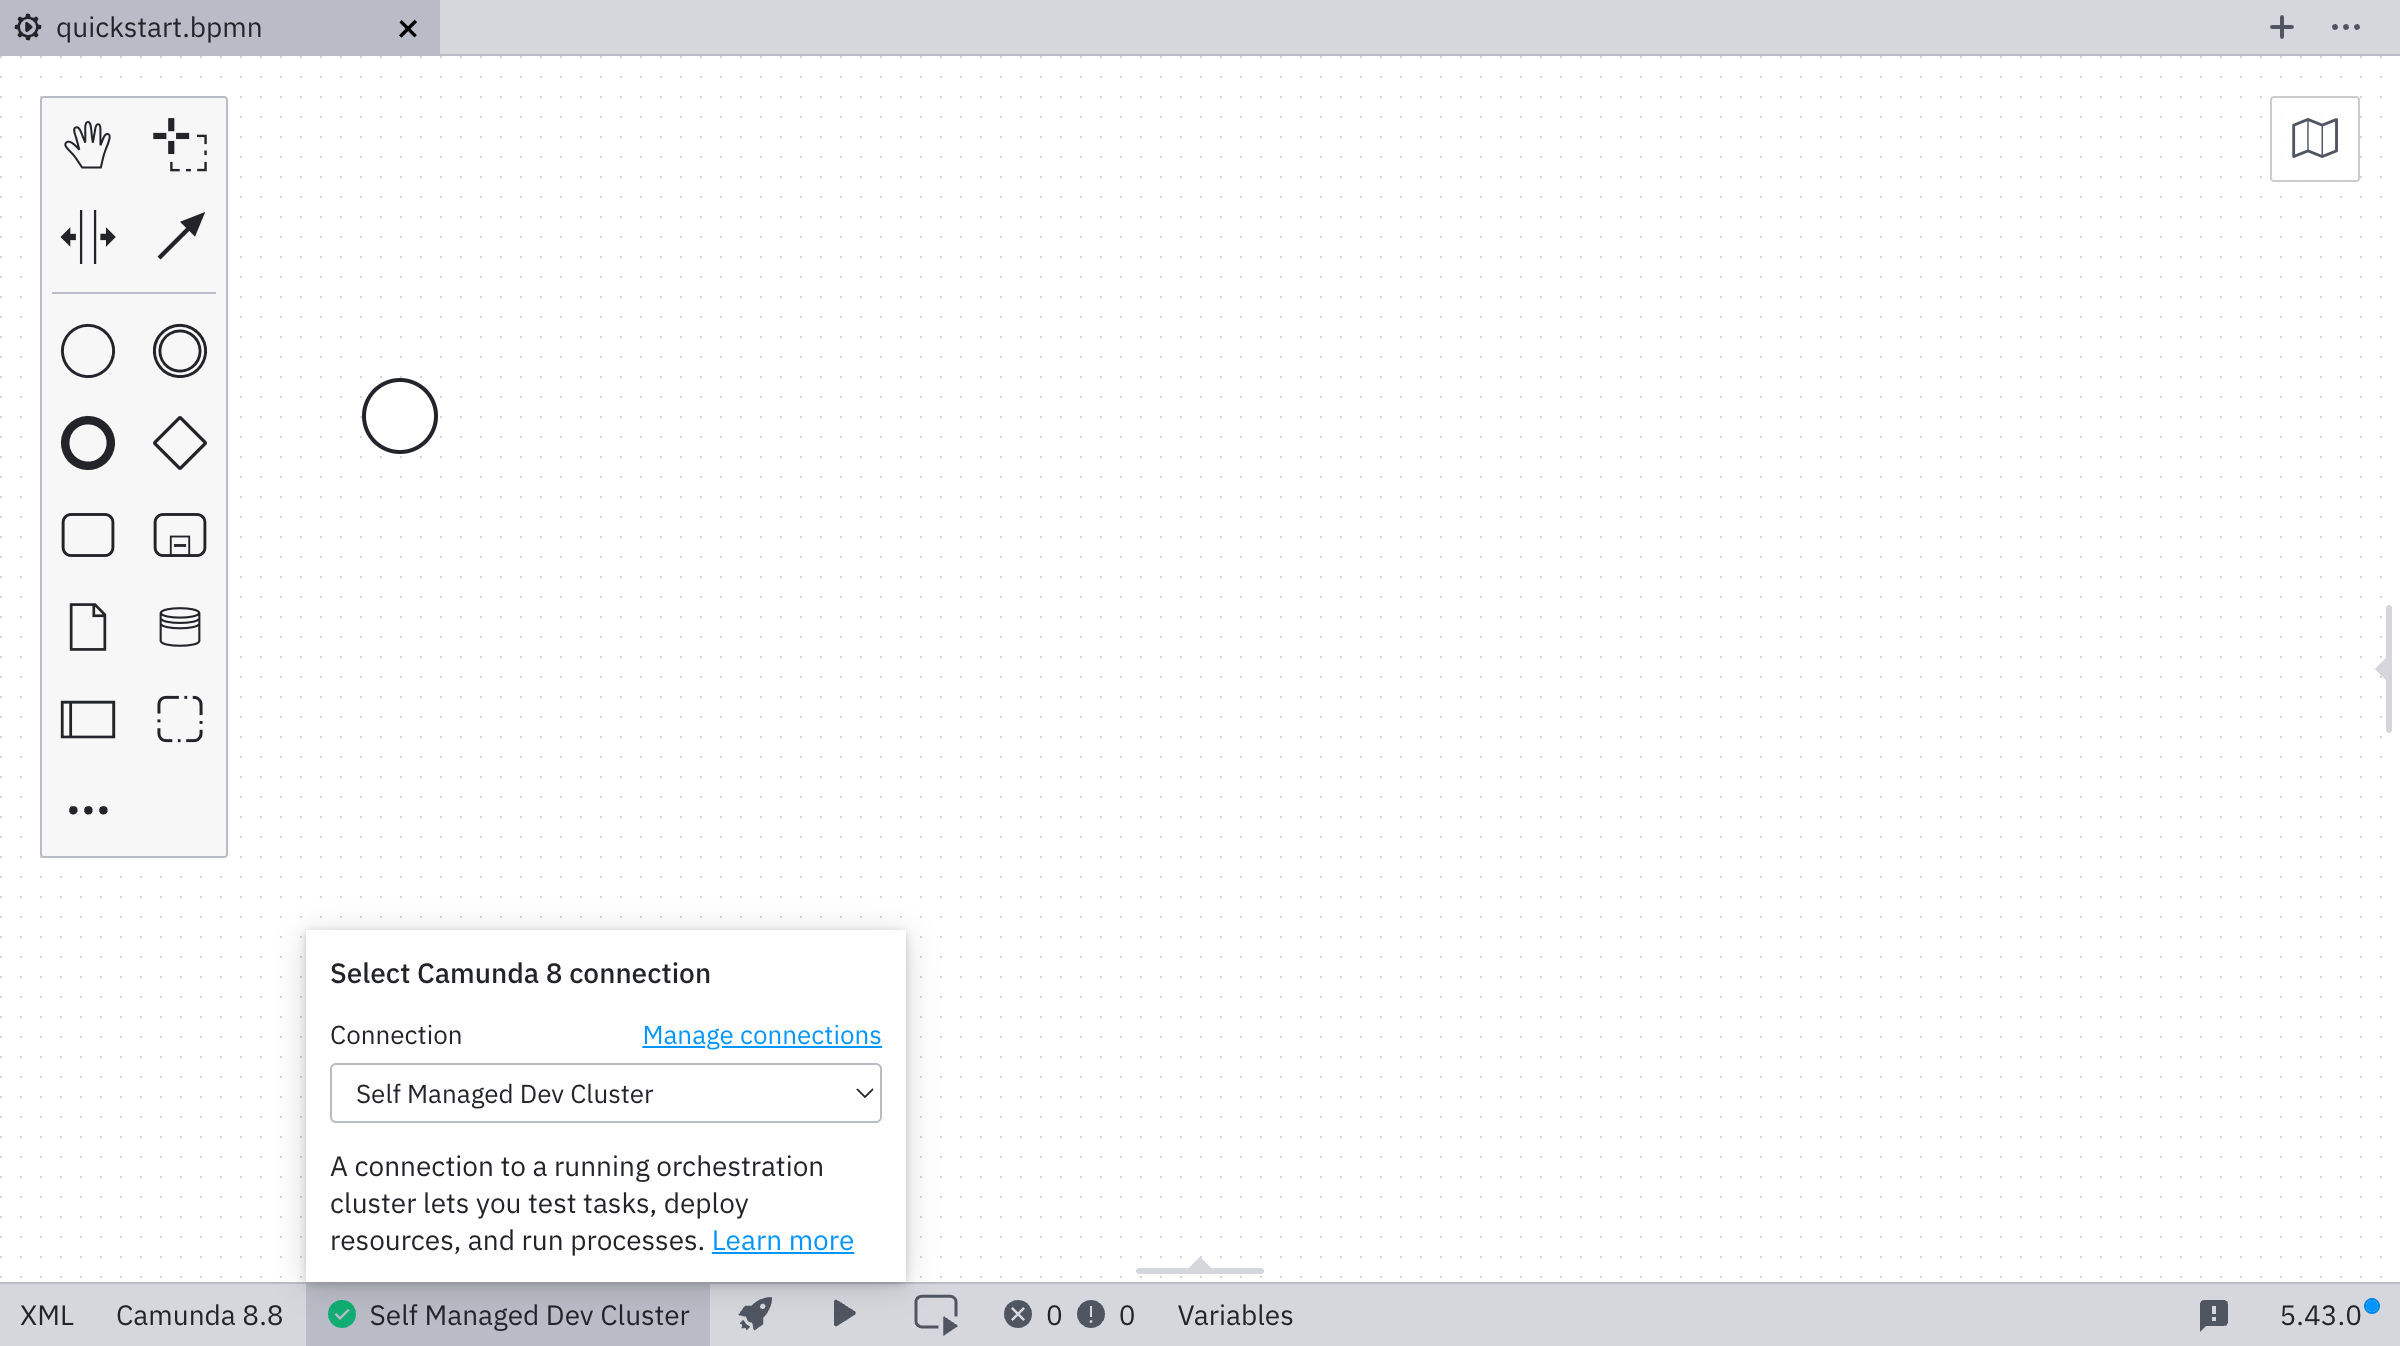Click Manage connections link
The width and height of the screenshot is (2400, 1346).
point(761,1035)
